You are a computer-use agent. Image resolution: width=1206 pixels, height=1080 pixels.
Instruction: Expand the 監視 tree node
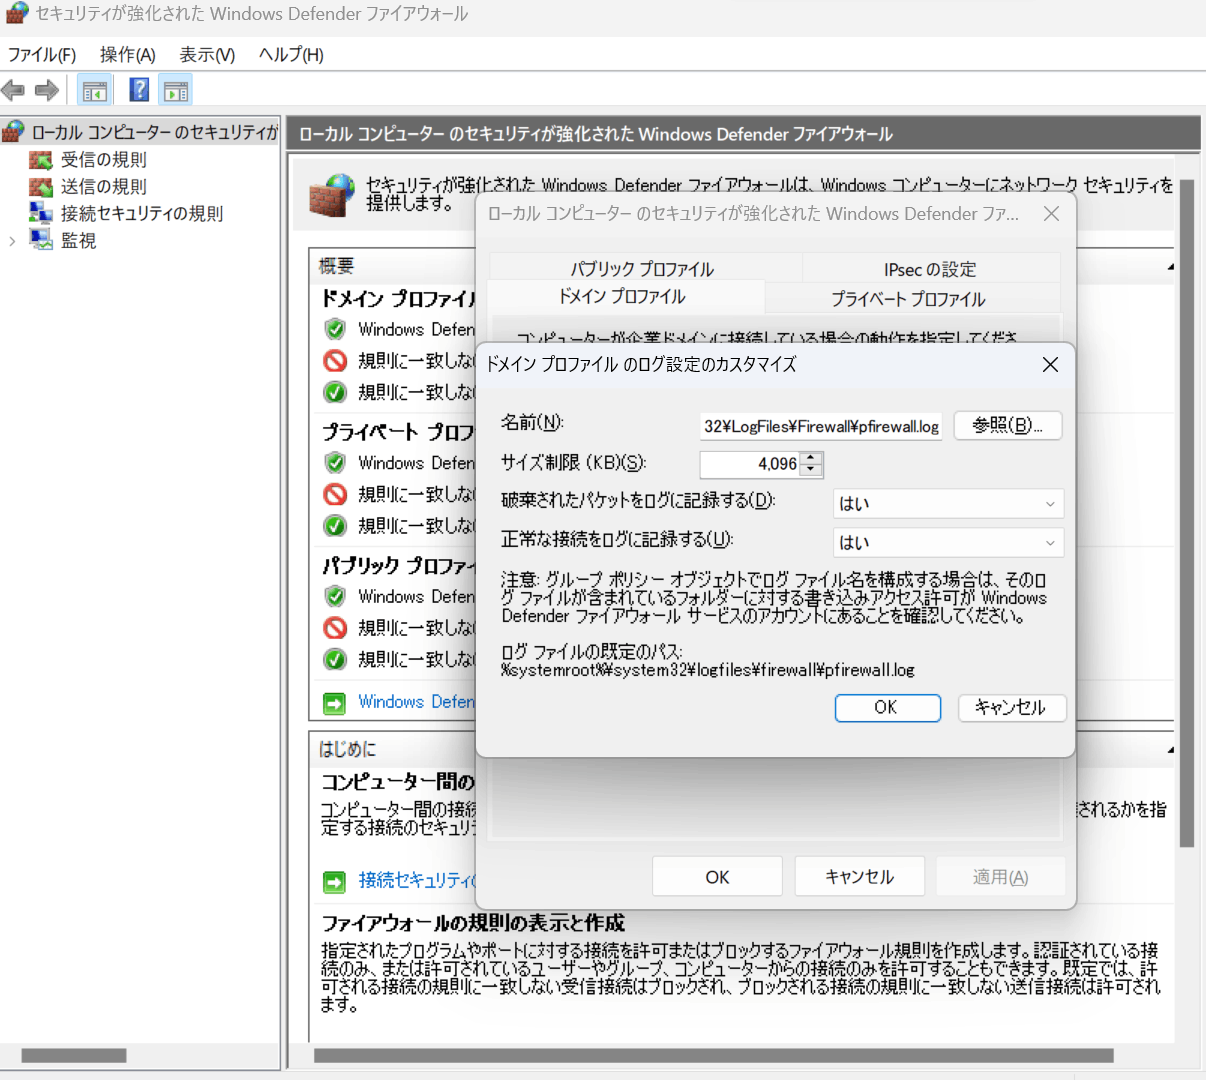pos(12,241)
